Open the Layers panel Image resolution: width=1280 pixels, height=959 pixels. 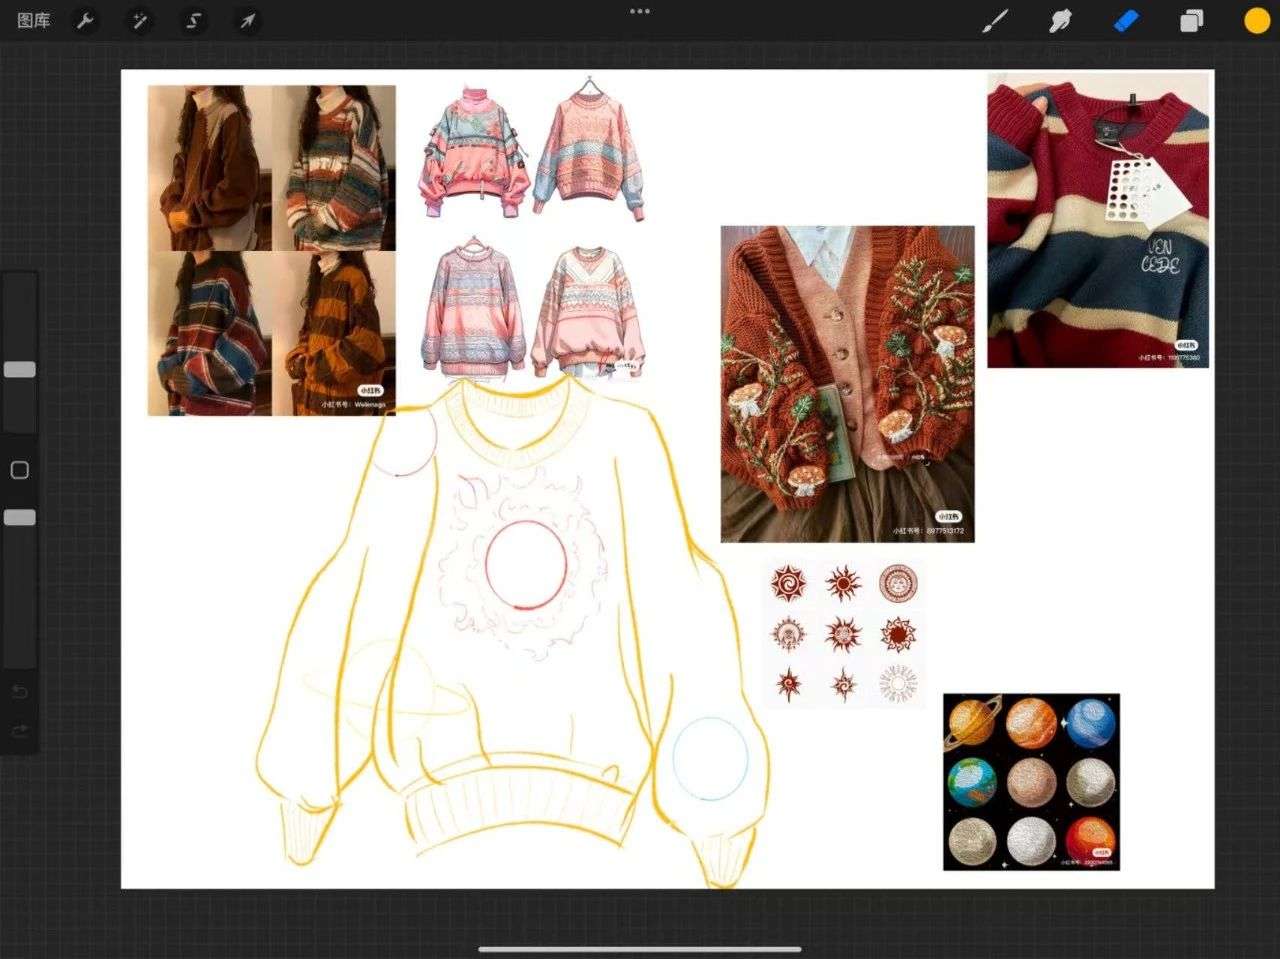click(1192, 21)
